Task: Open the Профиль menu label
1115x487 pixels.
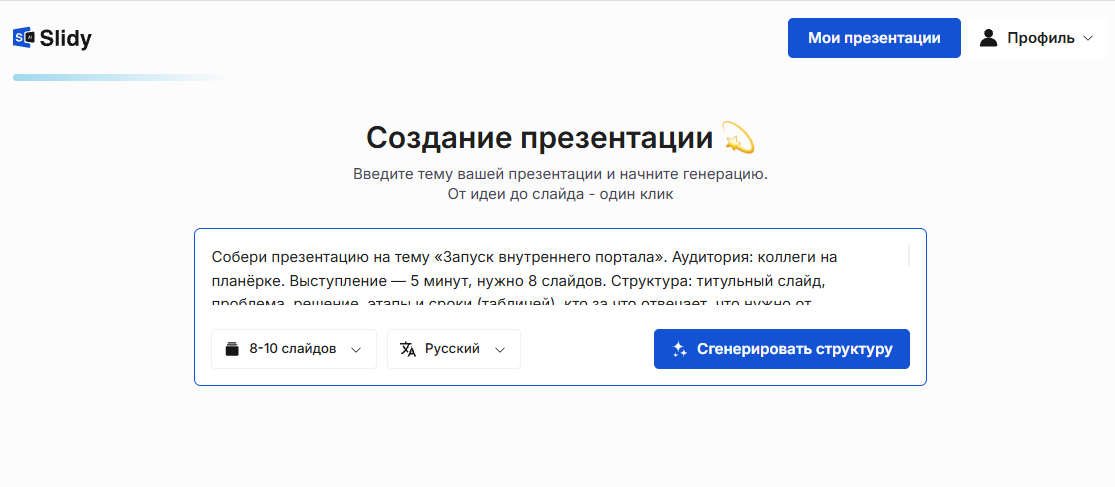Action: (x=1040, y=38)
